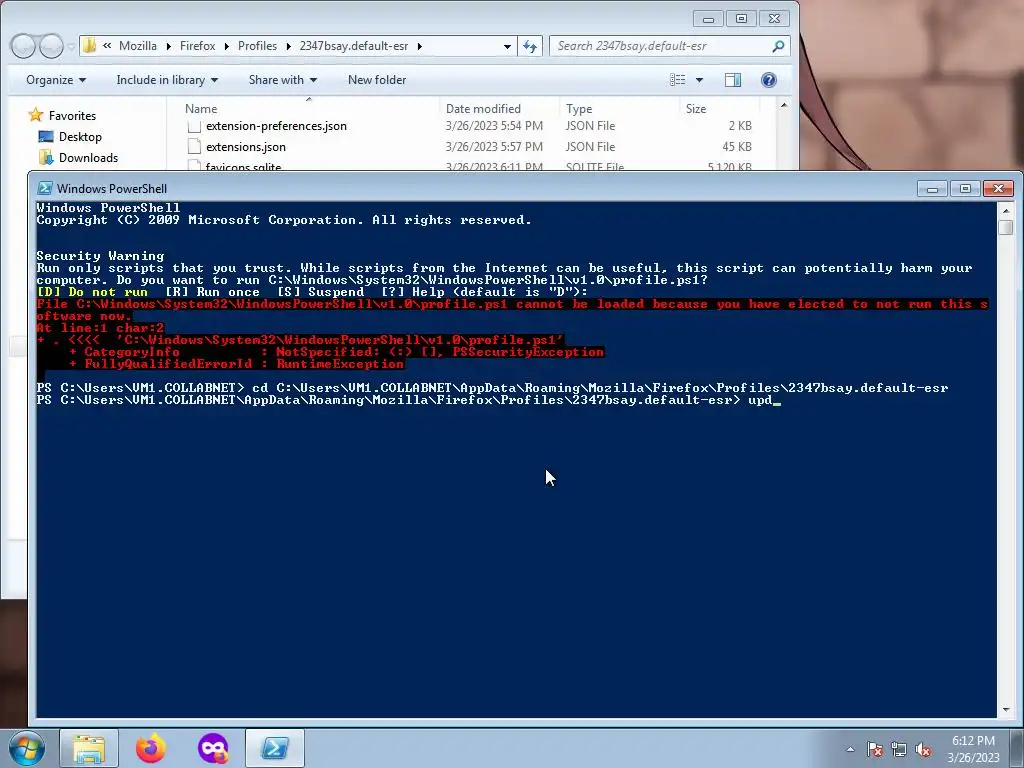Open the address bar history dropdown
Viewport: 1024px width, 768px height.
[x=507, y=46]
